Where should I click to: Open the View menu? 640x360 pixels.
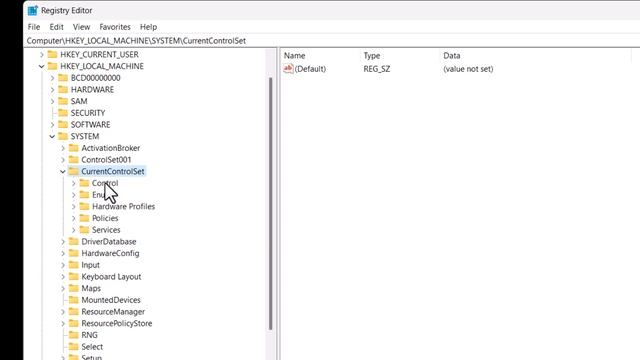point(81,27)
